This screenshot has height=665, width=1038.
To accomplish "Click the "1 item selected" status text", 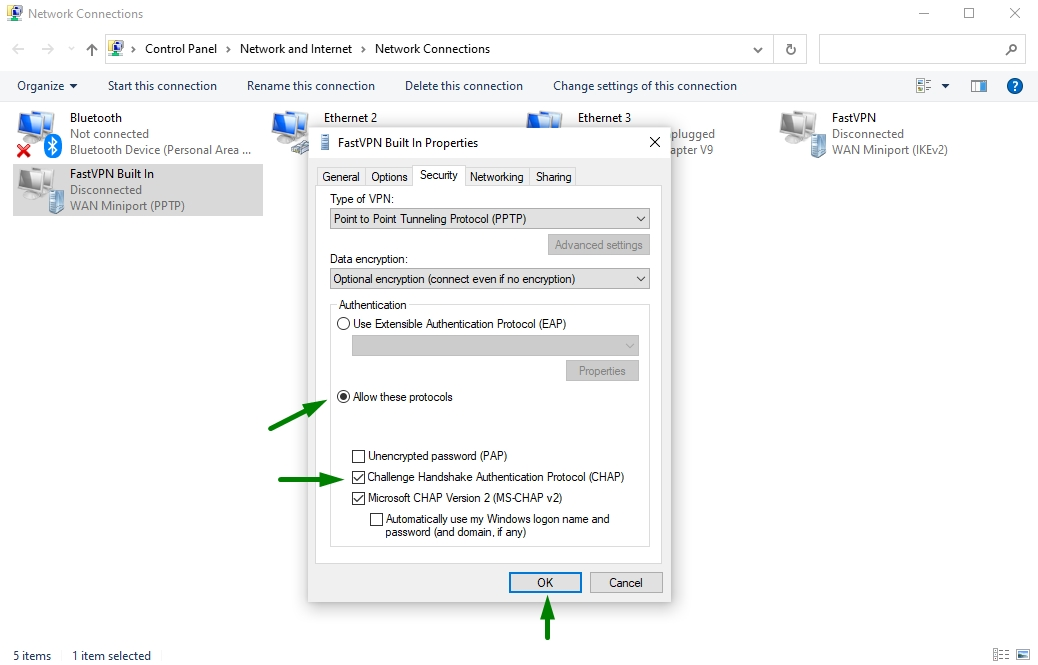I will tap(111, 656).
